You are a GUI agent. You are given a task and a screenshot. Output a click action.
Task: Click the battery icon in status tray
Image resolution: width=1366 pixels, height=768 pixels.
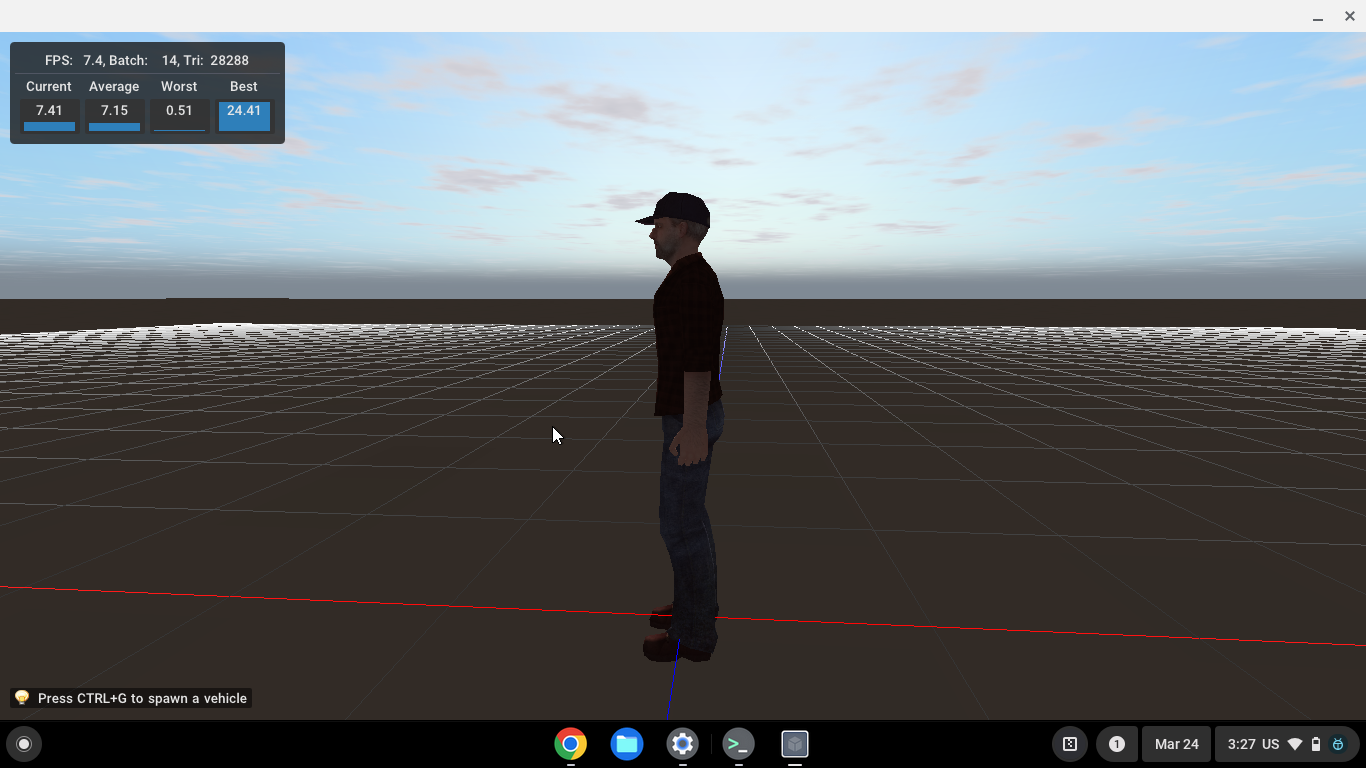[x=1316, y=744]
